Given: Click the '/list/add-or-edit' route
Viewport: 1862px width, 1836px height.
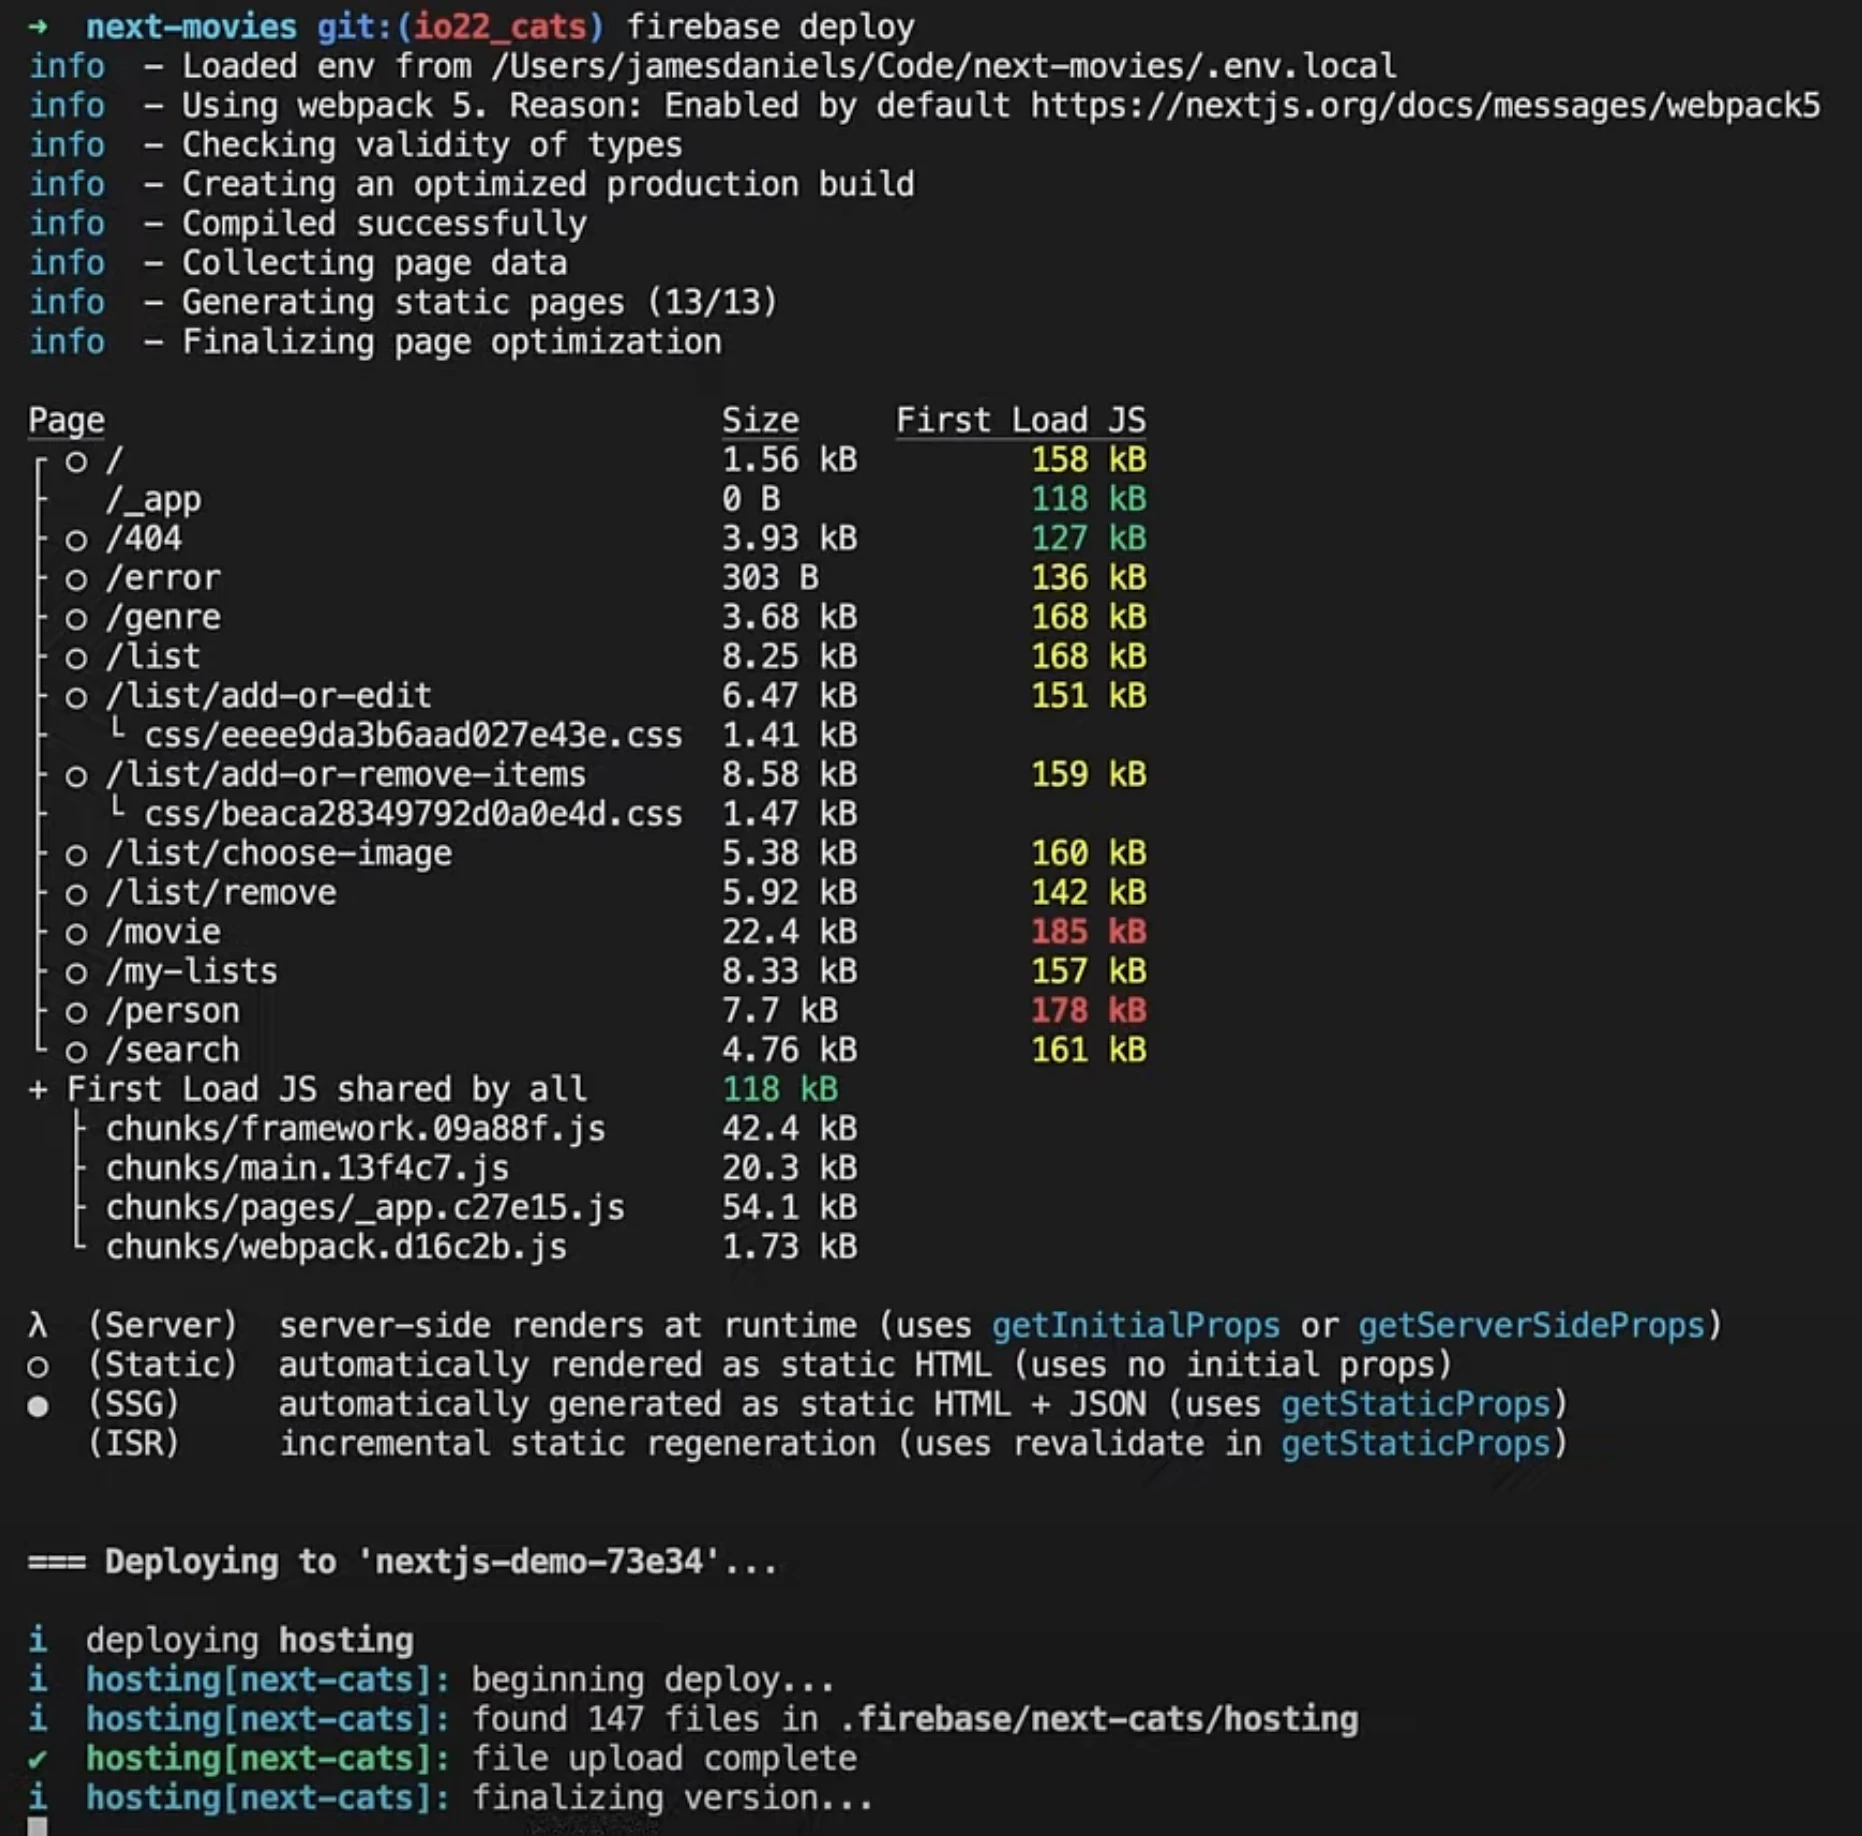Looking at the screenshot, I should point(268,696).
